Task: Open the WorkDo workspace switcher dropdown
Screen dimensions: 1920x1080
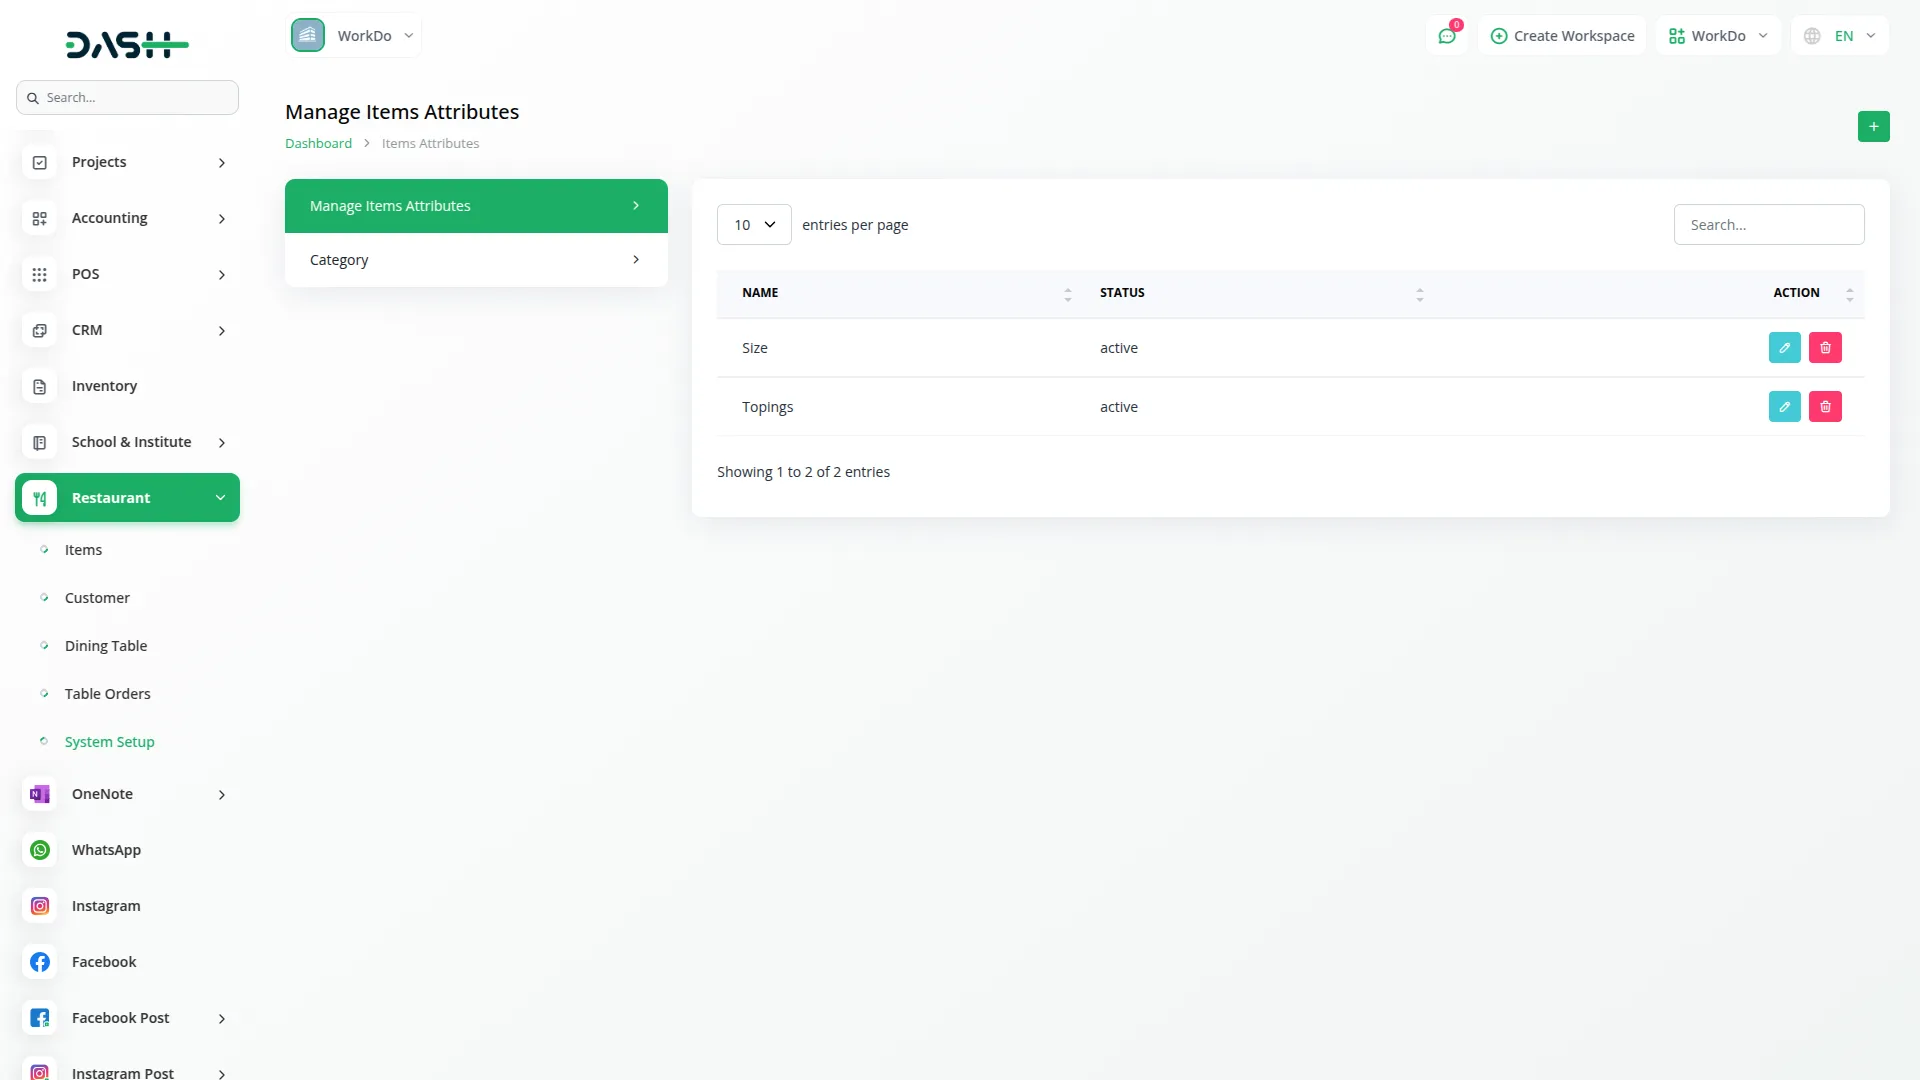Action: (355, 36)
